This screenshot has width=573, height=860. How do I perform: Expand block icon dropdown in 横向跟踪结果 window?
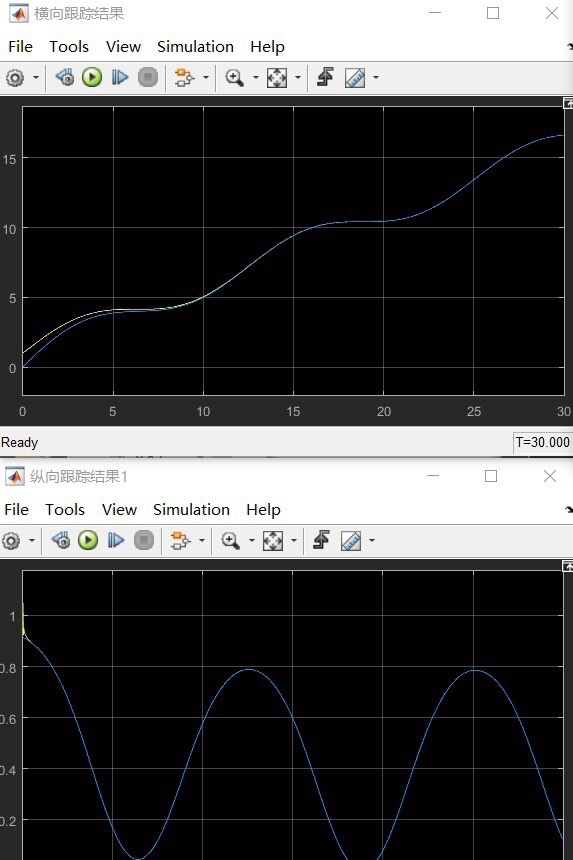206,77
